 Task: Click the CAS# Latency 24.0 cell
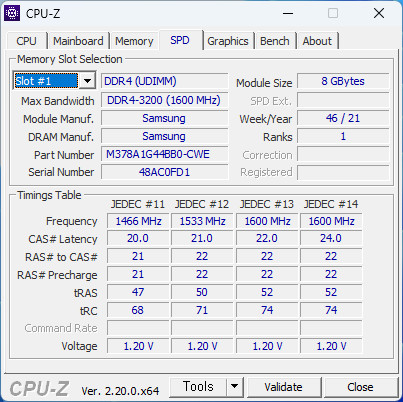point(331,238)
